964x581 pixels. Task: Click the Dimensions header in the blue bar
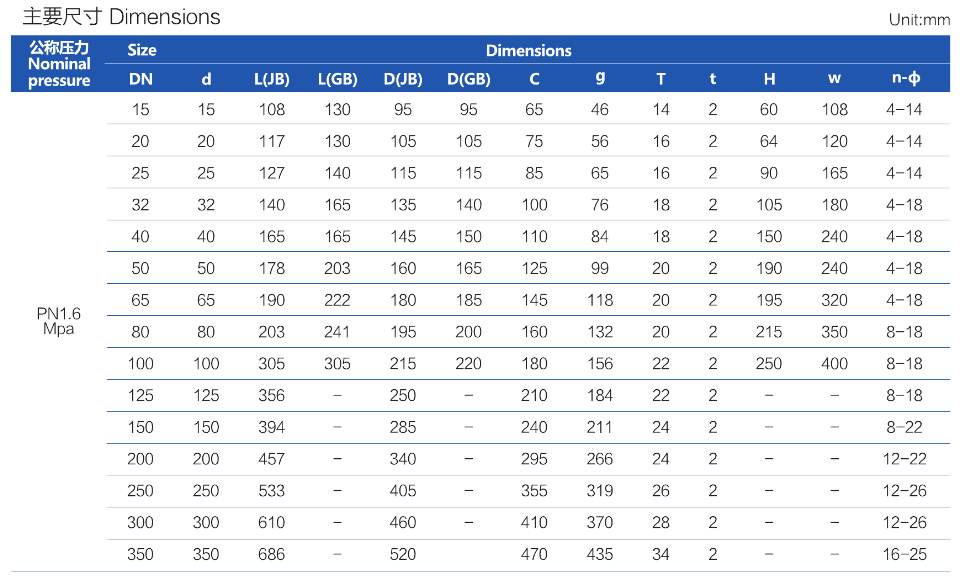coord(529,50)
